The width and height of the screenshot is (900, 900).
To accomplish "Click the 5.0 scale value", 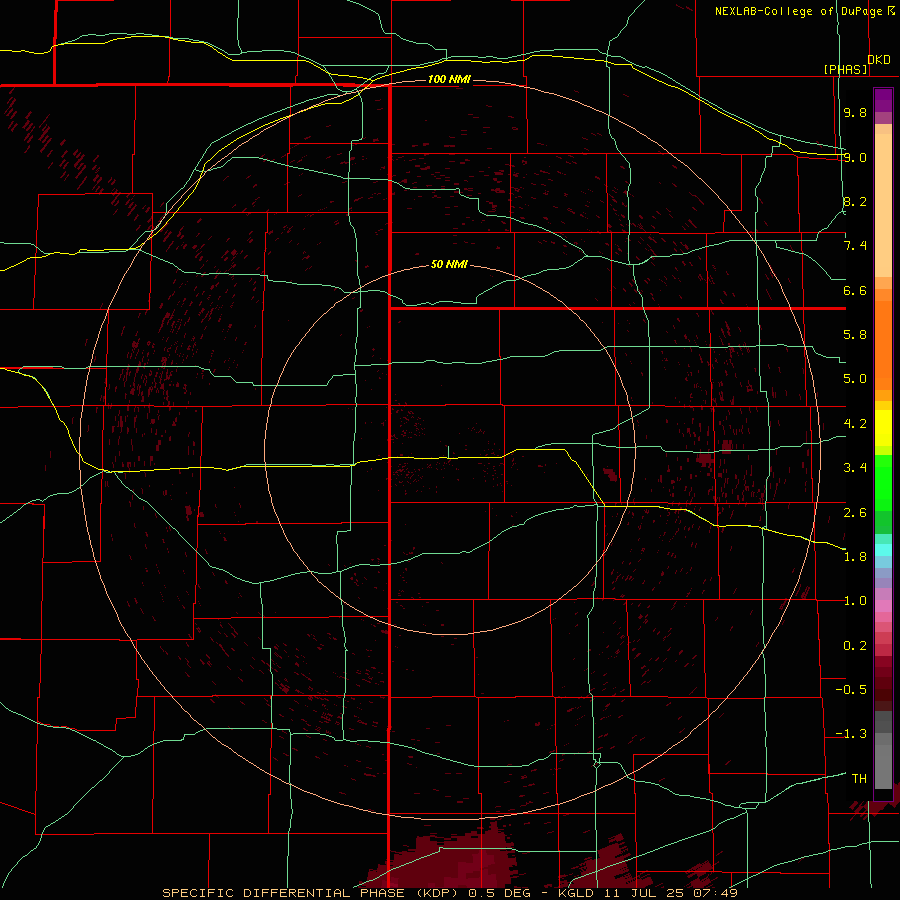I will [x=855, y=379].
